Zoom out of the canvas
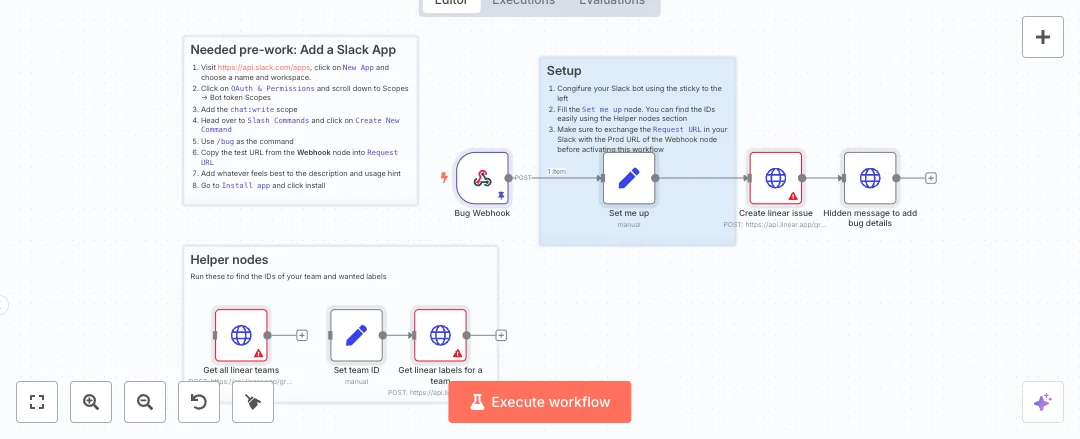This screenshot has height=439, width=1080. 144,402
